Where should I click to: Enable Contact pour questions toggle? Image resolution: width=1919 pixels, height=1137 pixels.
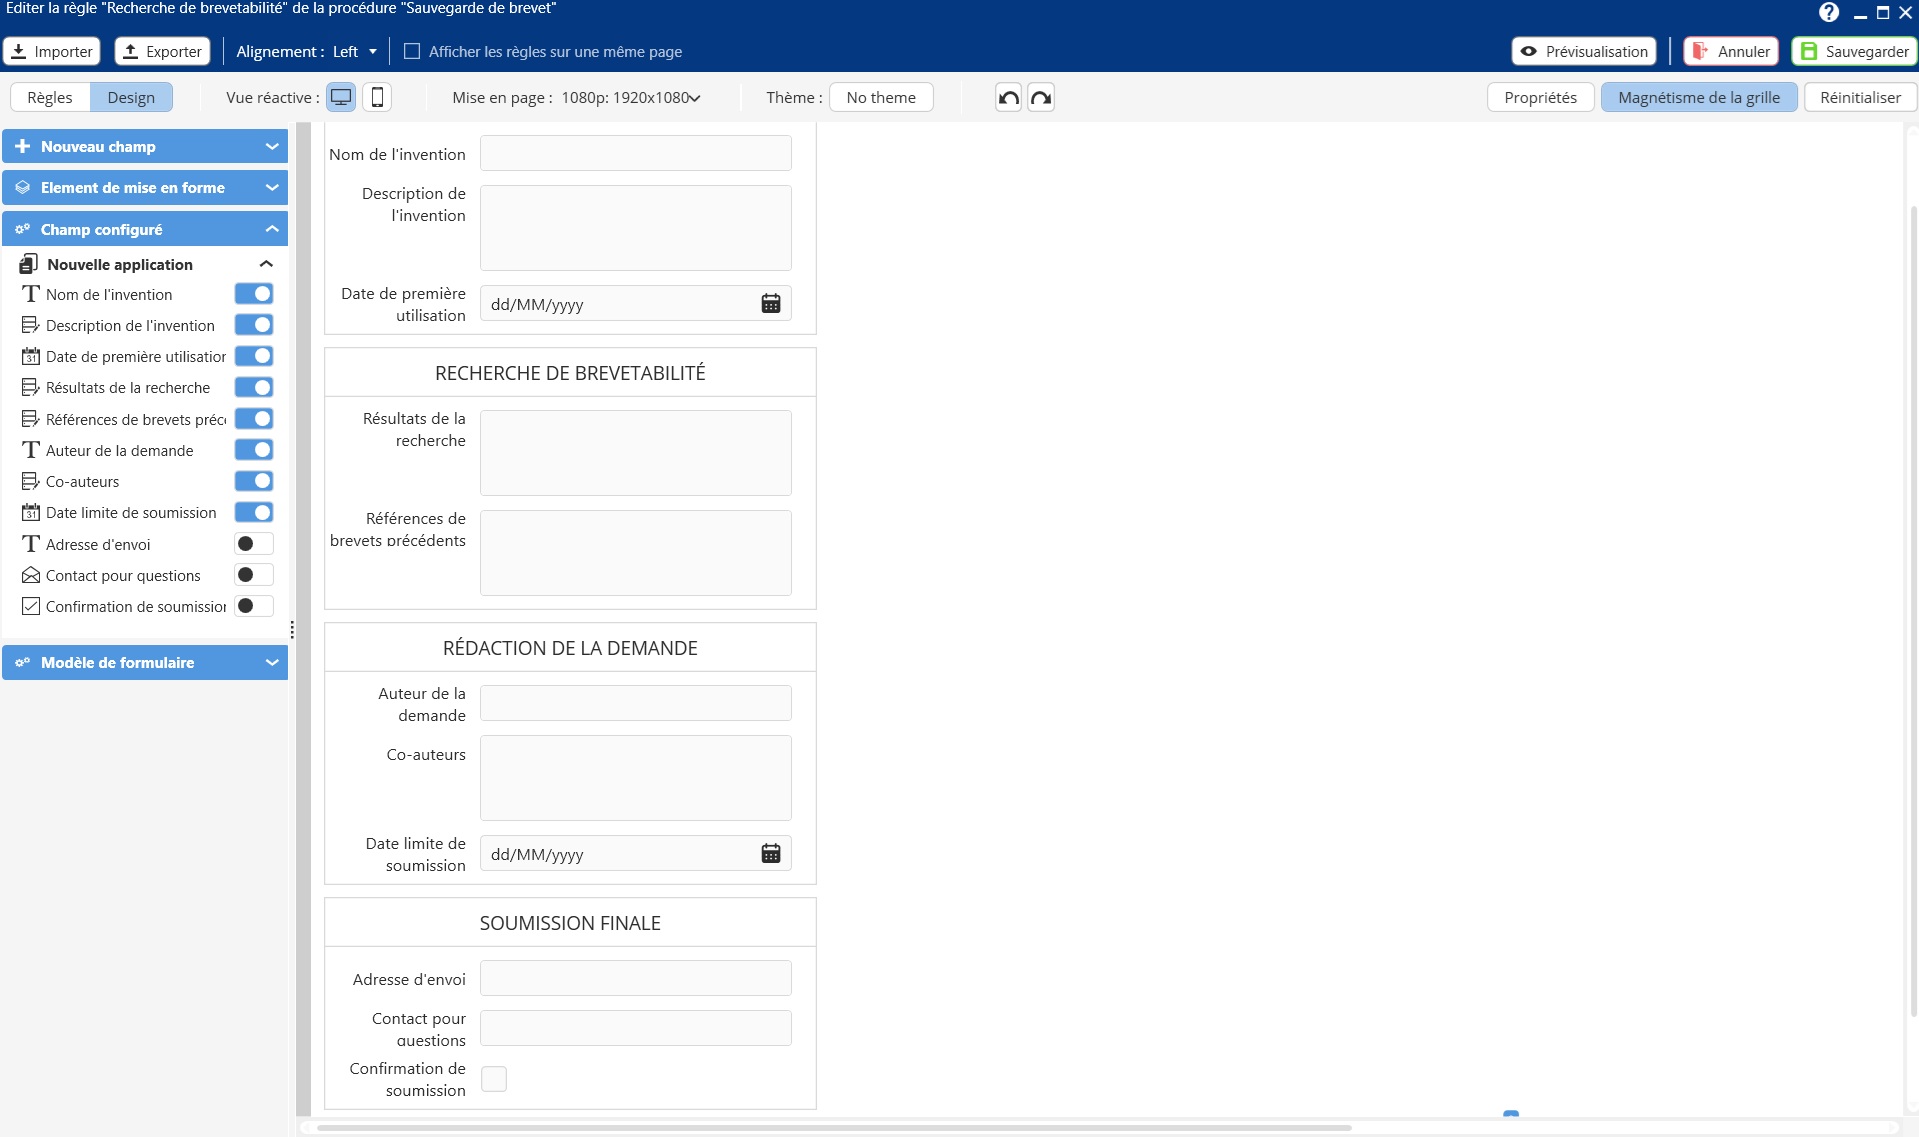(254, 575)
